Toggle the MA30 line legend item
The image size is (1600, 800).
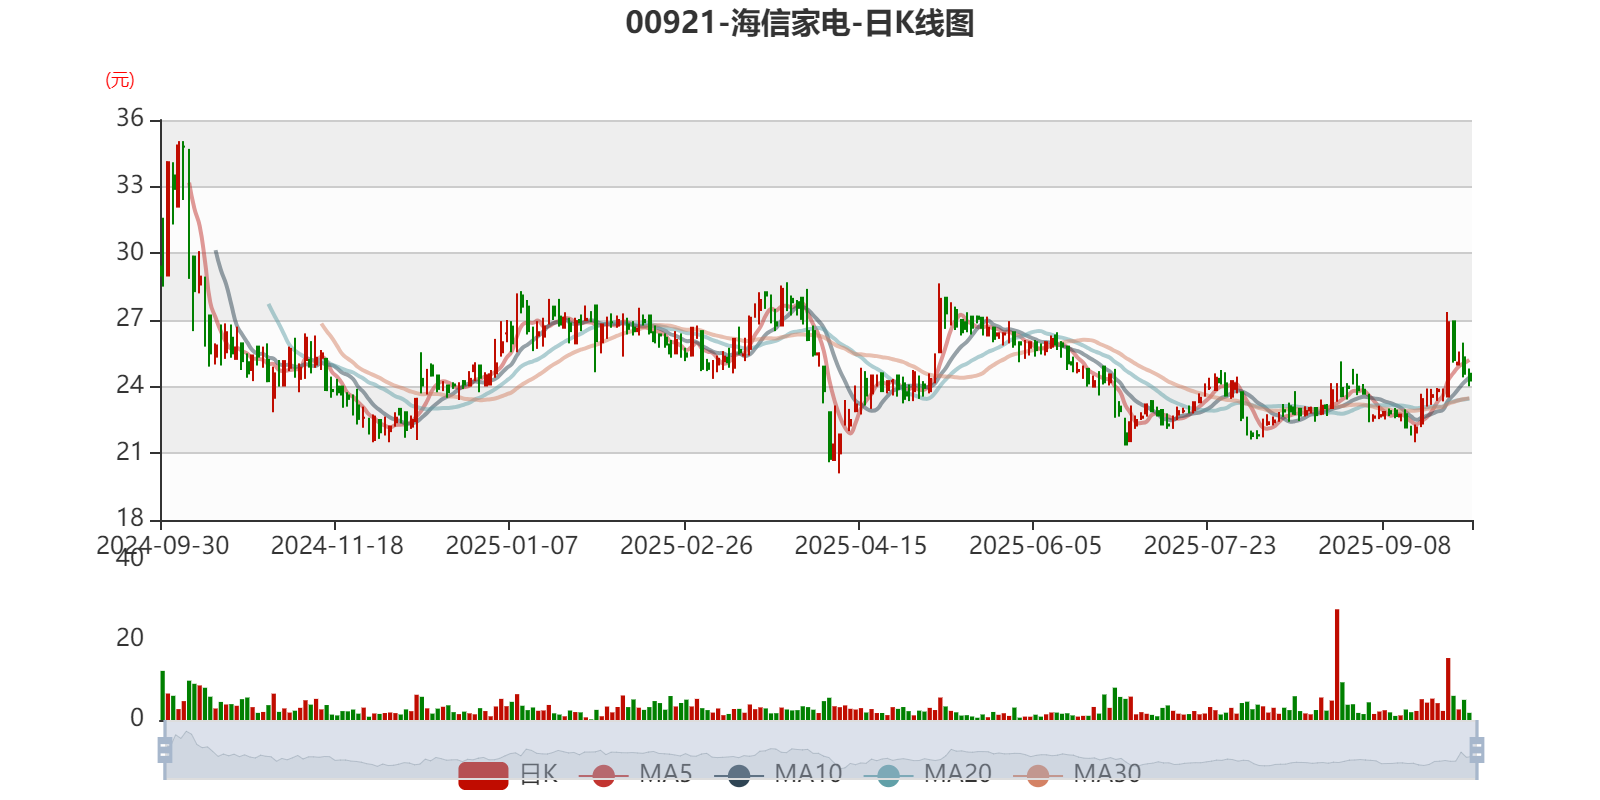click(1077, 774)
